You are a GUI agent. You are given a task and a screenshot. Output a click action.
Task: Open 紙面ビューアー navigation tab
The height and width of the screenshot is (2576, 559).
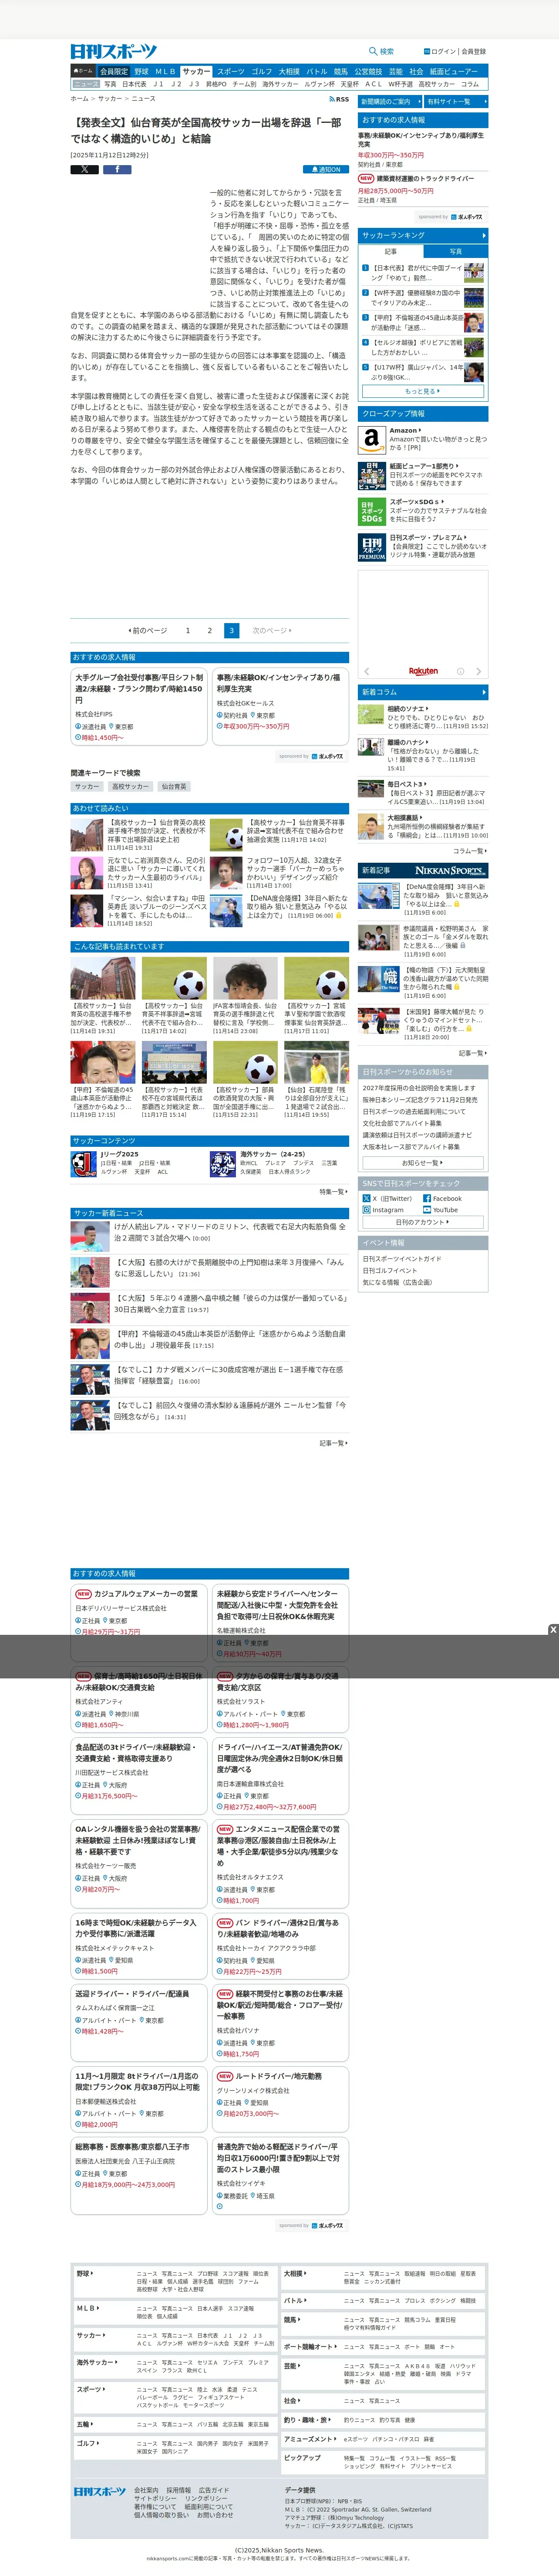pos(454,71)
